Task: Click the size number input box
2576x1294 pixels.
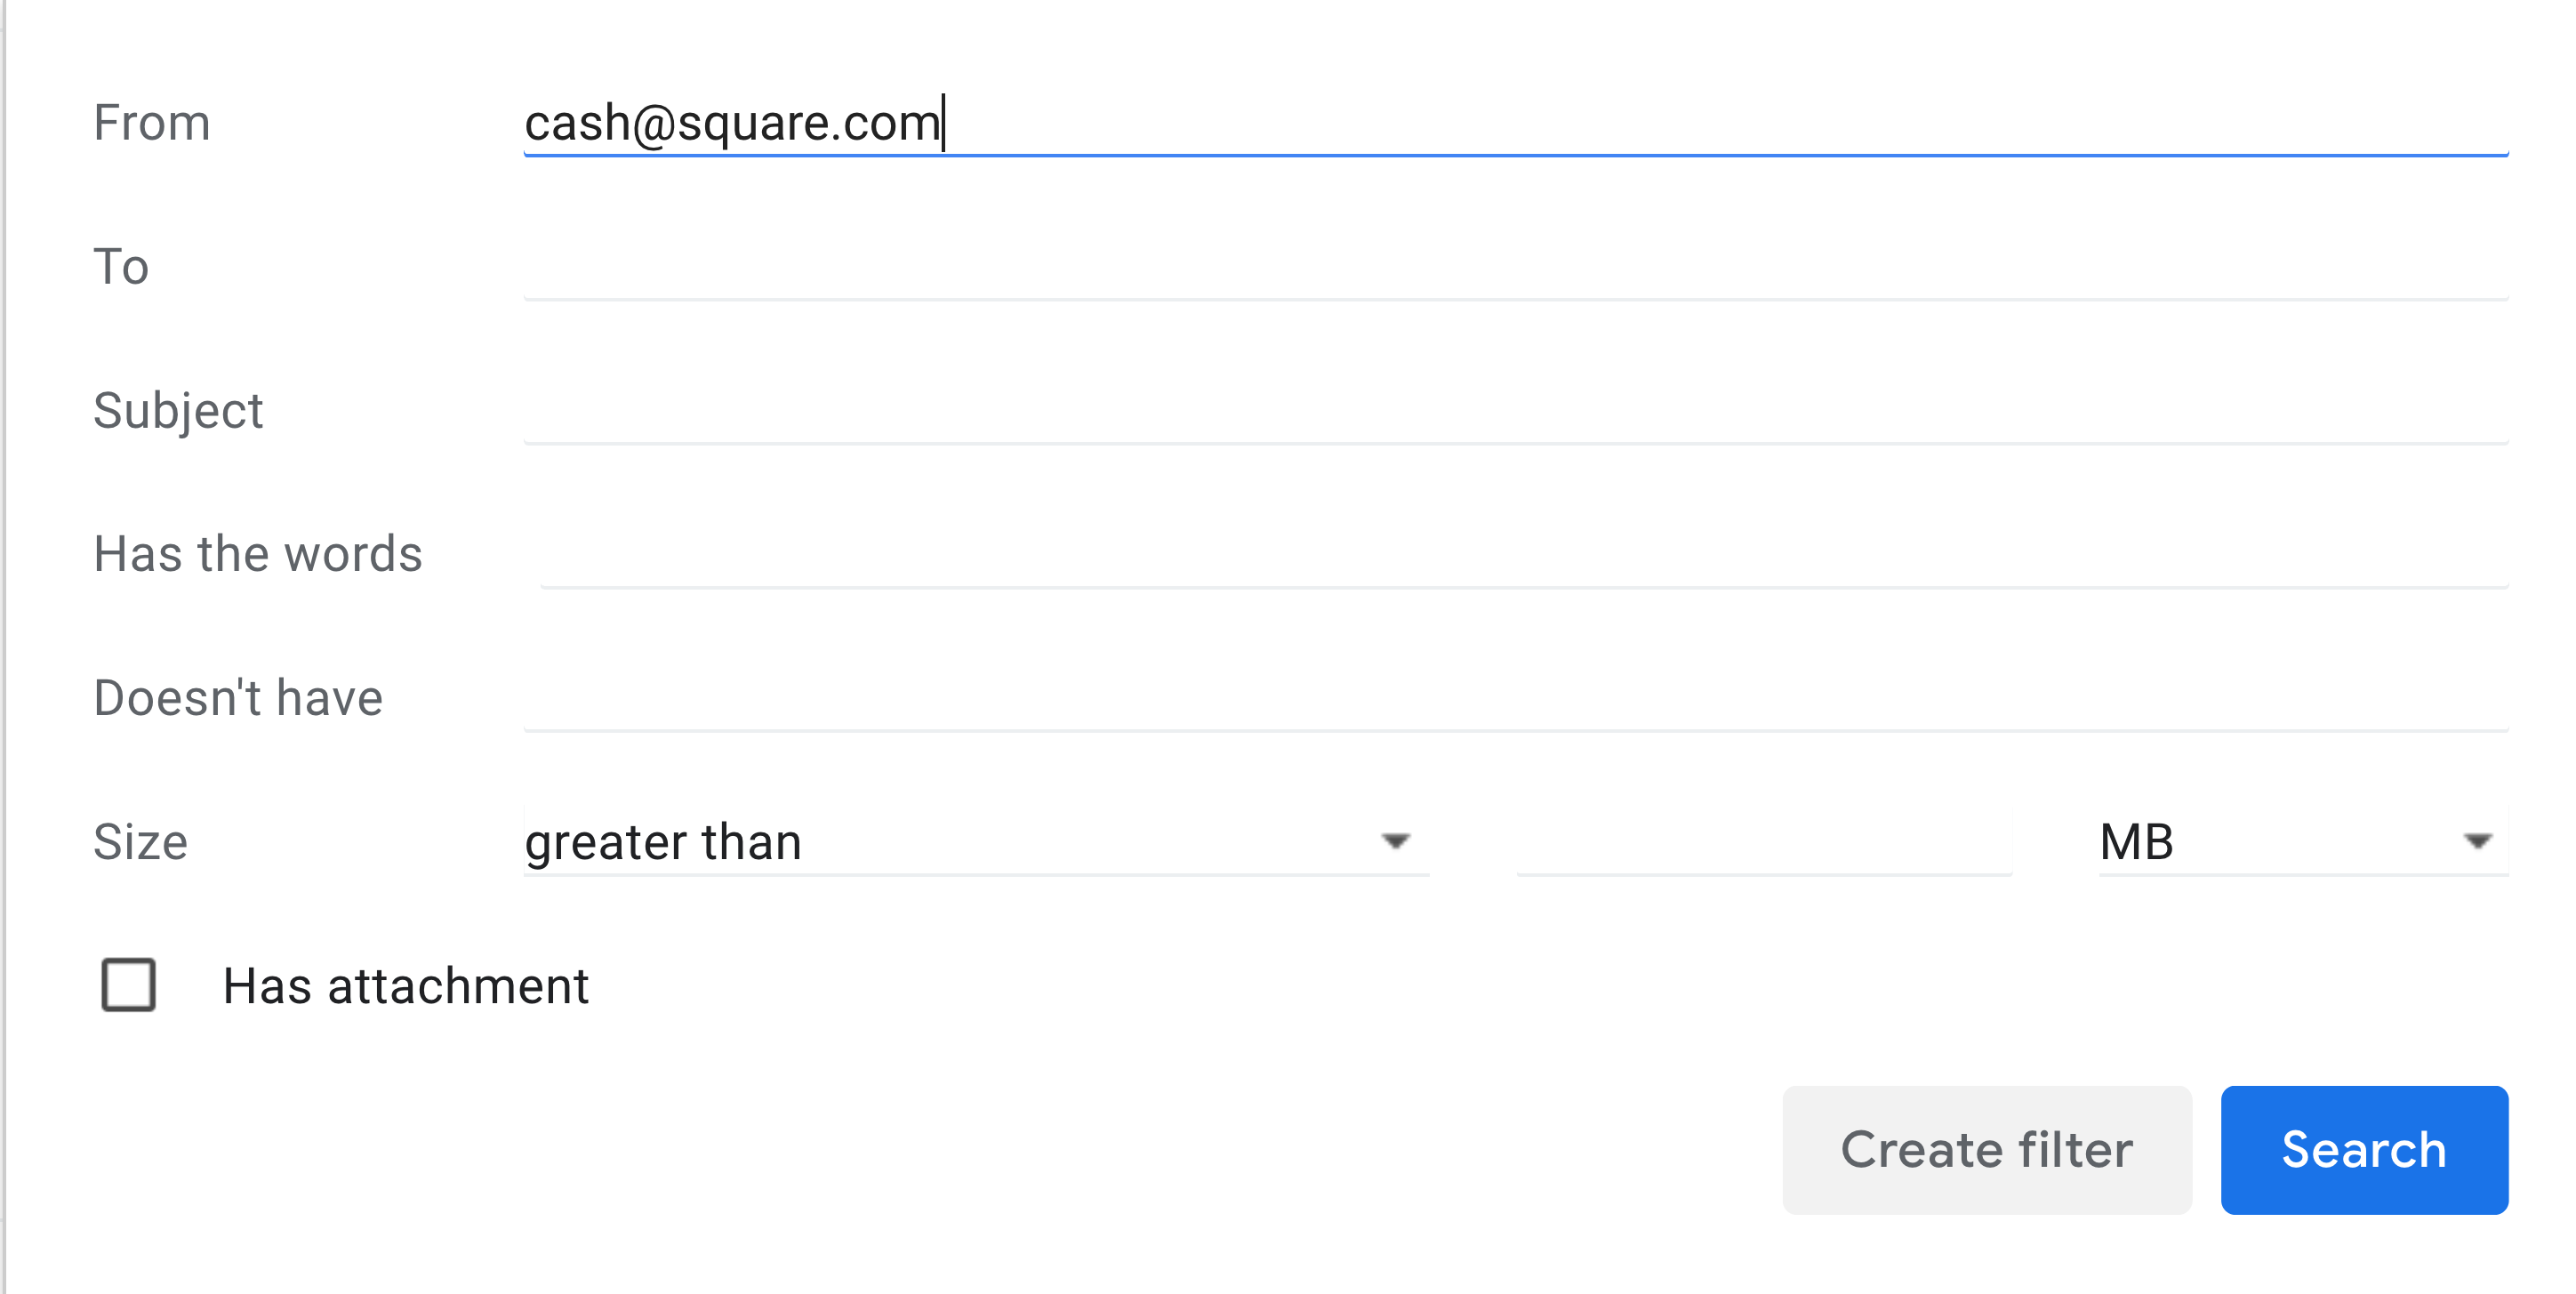Action: [x=1764, y=842]
